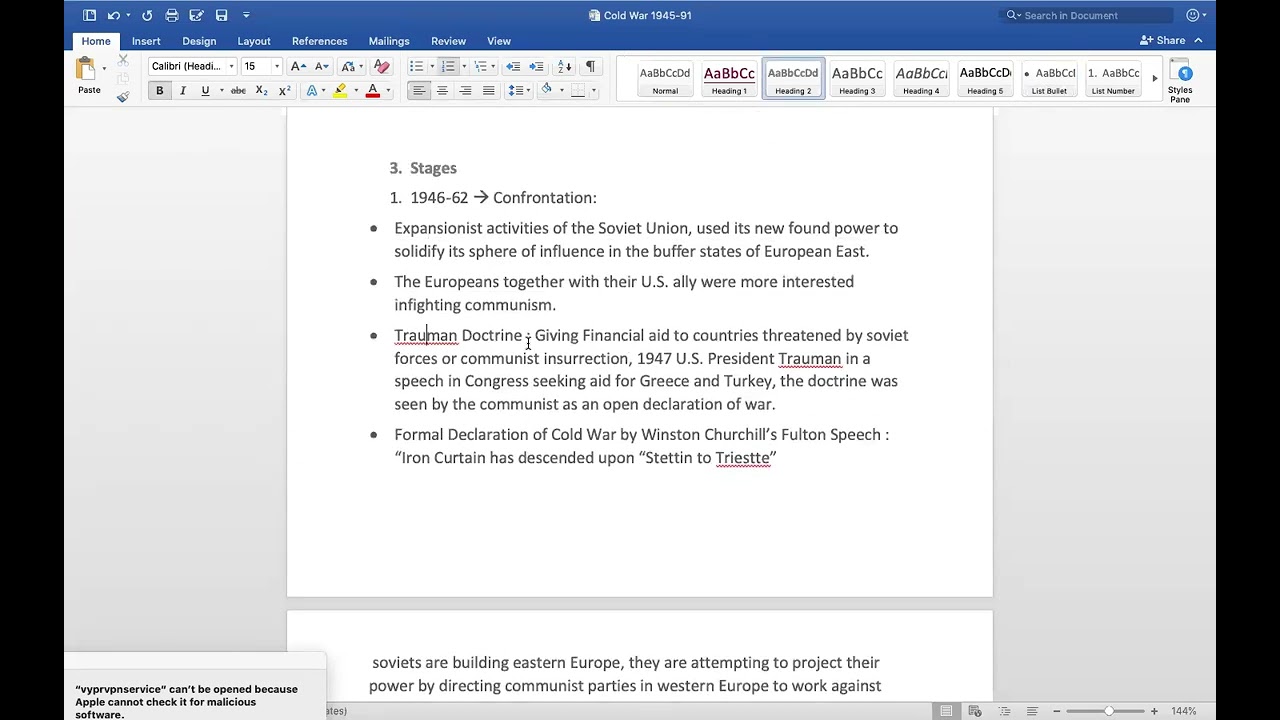Increase the paragraph indent
Viewport: 1280px width, 720px height.
537,66
